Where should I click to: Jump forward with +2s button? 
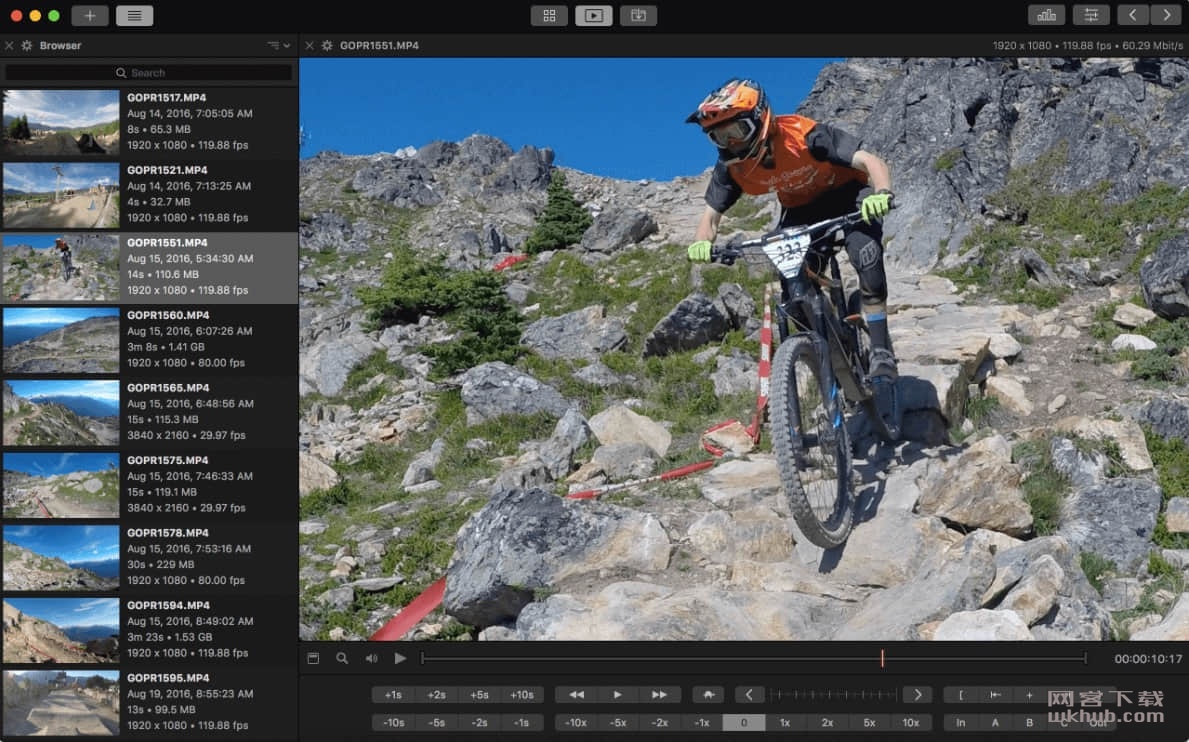(436, 694)
